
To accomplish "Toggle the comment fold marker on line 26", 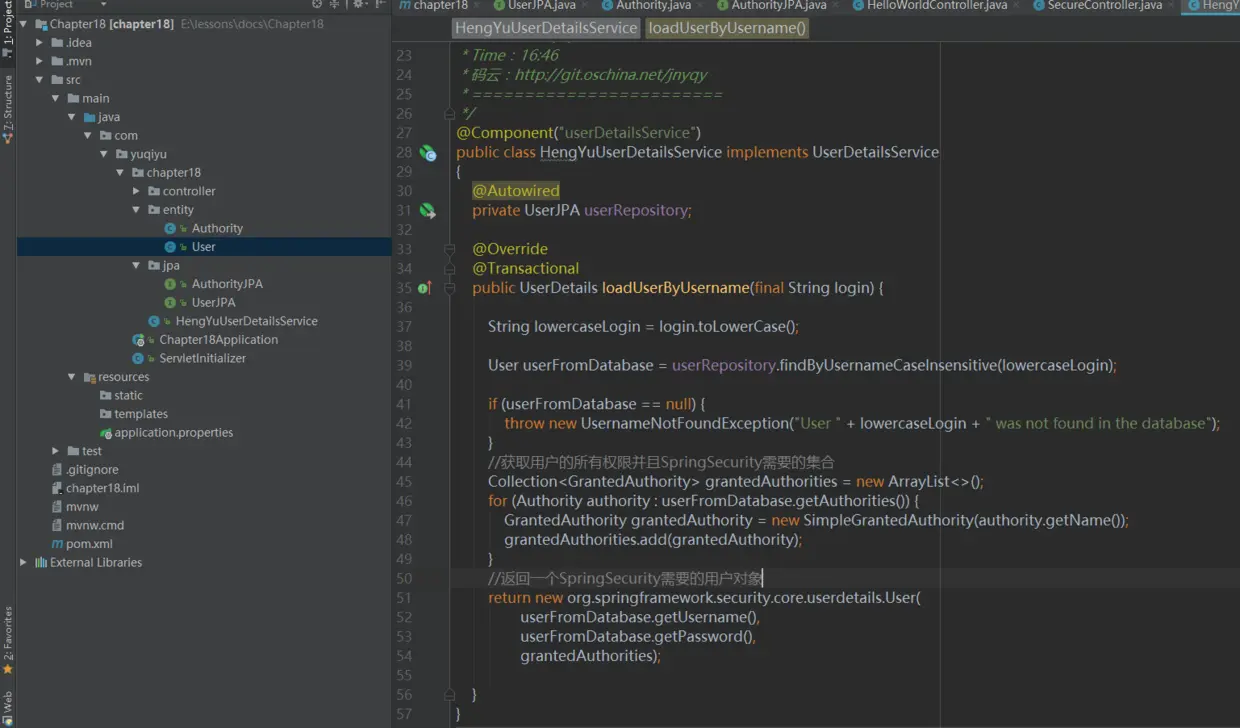I will [450, 114].
